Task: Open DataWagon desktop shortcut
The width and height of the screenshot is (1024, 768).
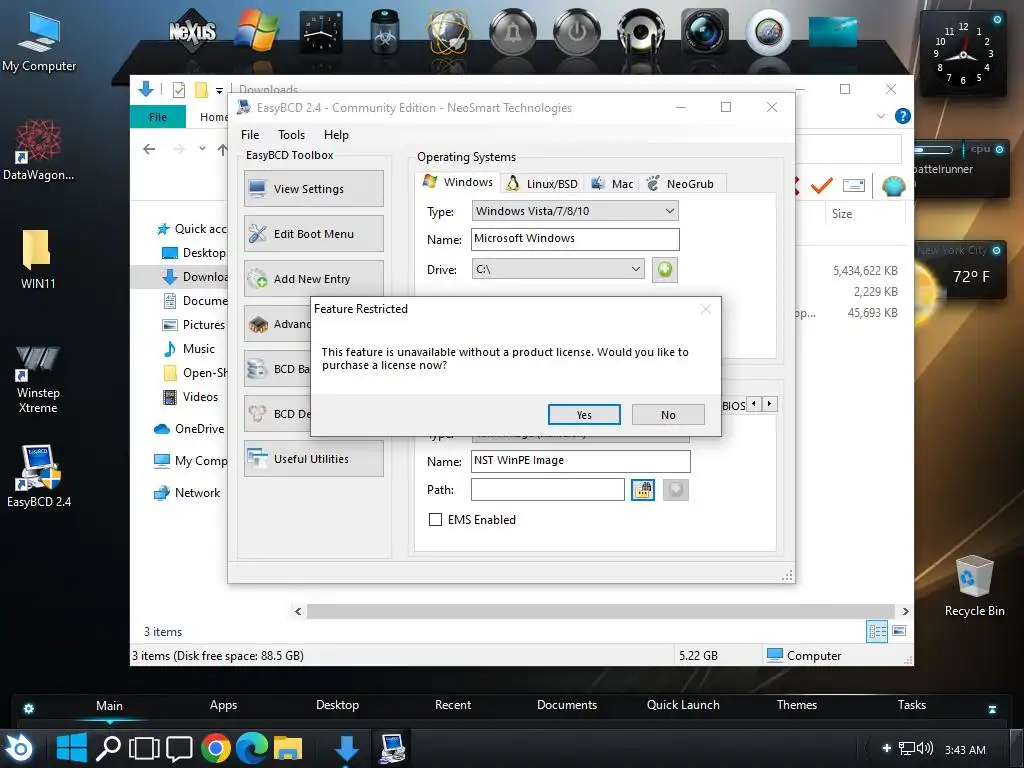Action: pos(39,150)
